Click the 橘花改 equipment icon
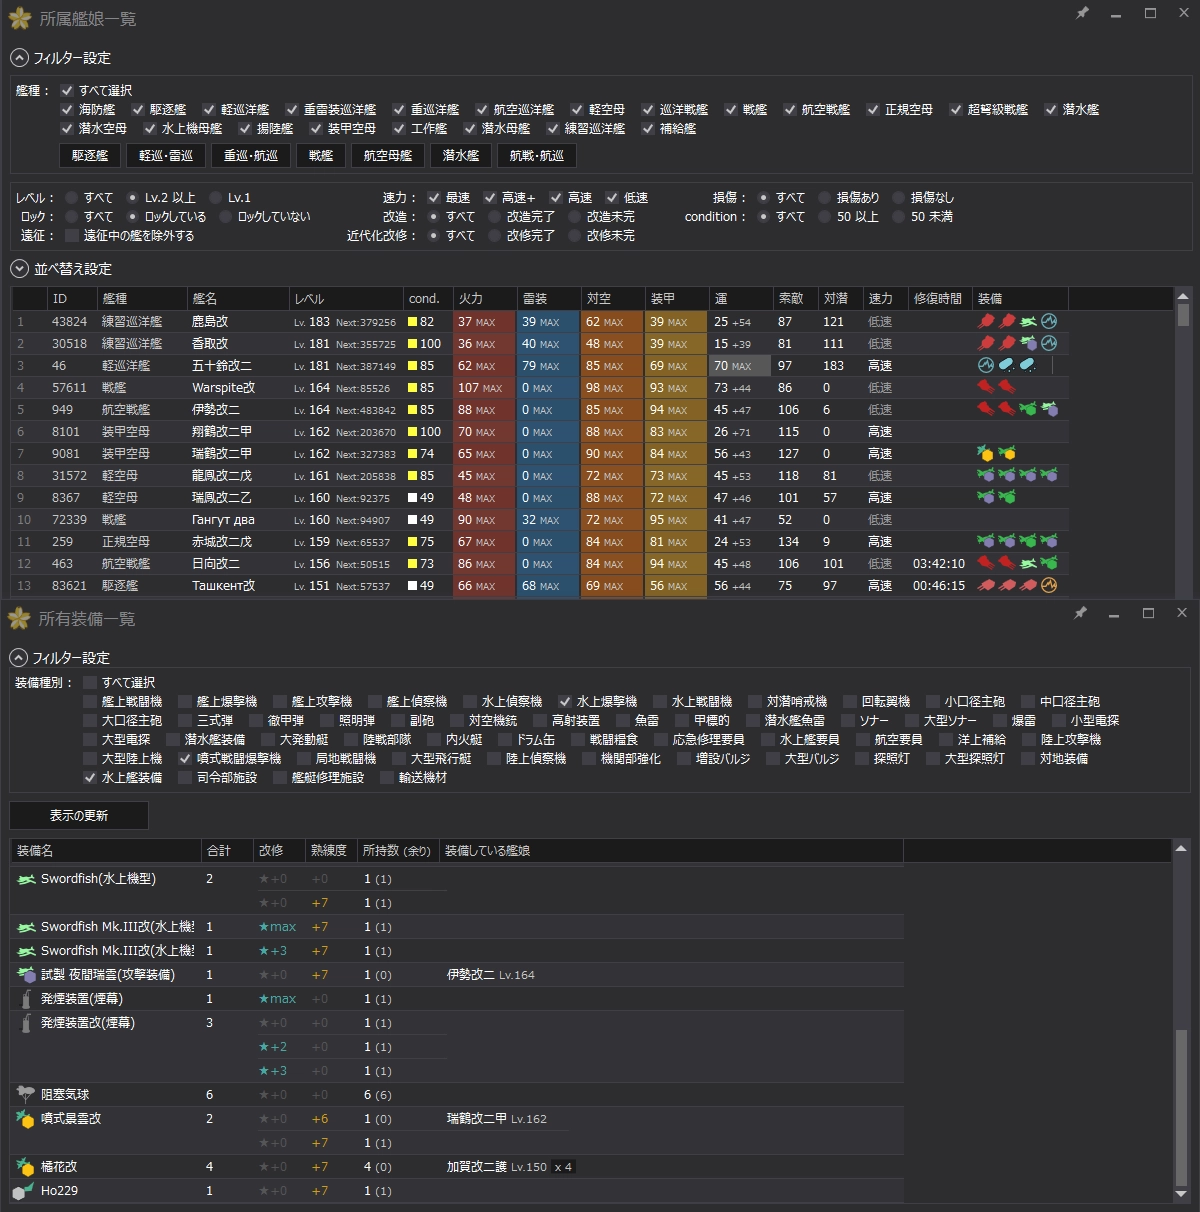Viewport: 1200px width, 1212px height. click(26, 1167)
